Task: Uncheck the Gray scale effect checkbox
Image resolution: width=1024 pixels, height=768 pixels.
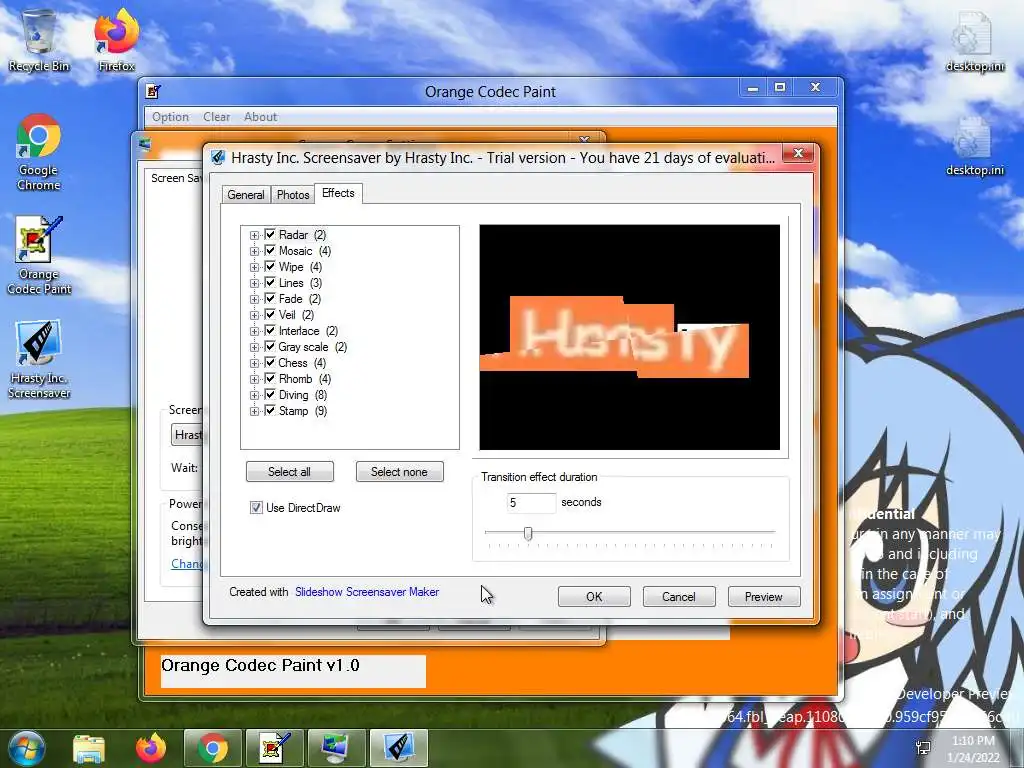Action: click(x=270, y=346)
